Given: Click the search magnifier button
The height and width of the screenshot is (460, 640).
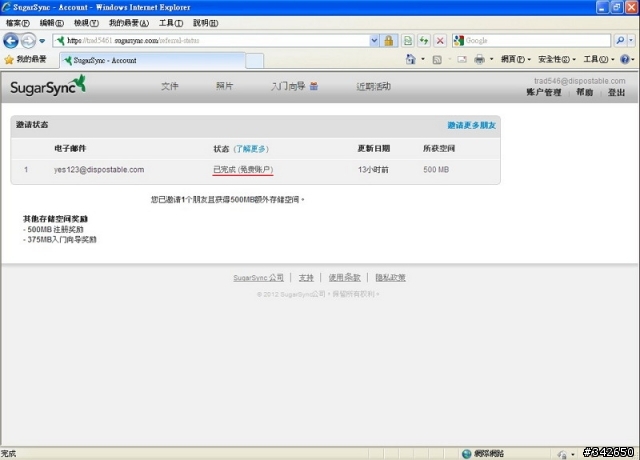Looking at the screenshot, I should point(620,40).
